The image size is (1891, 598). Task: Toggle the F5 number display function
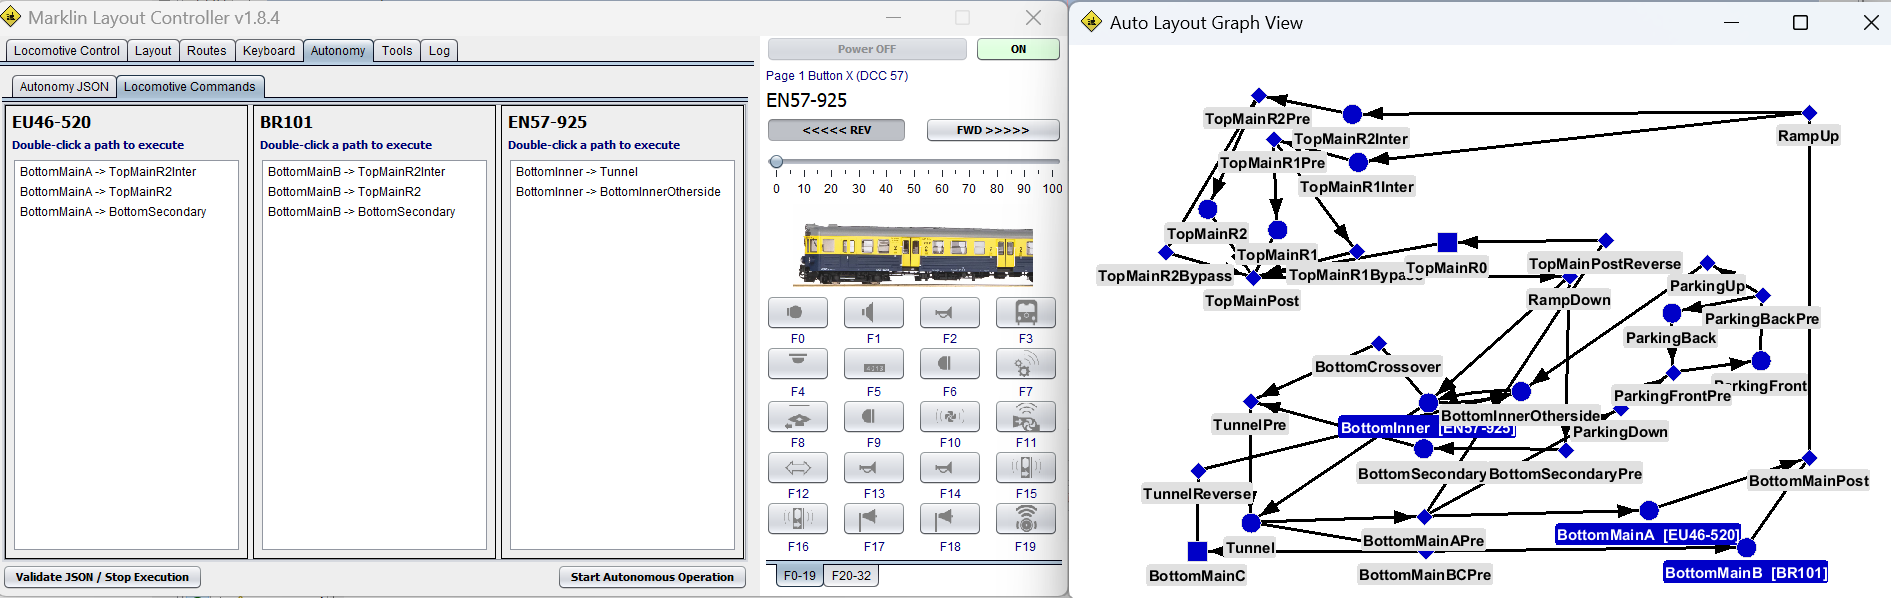pos(873,364)
